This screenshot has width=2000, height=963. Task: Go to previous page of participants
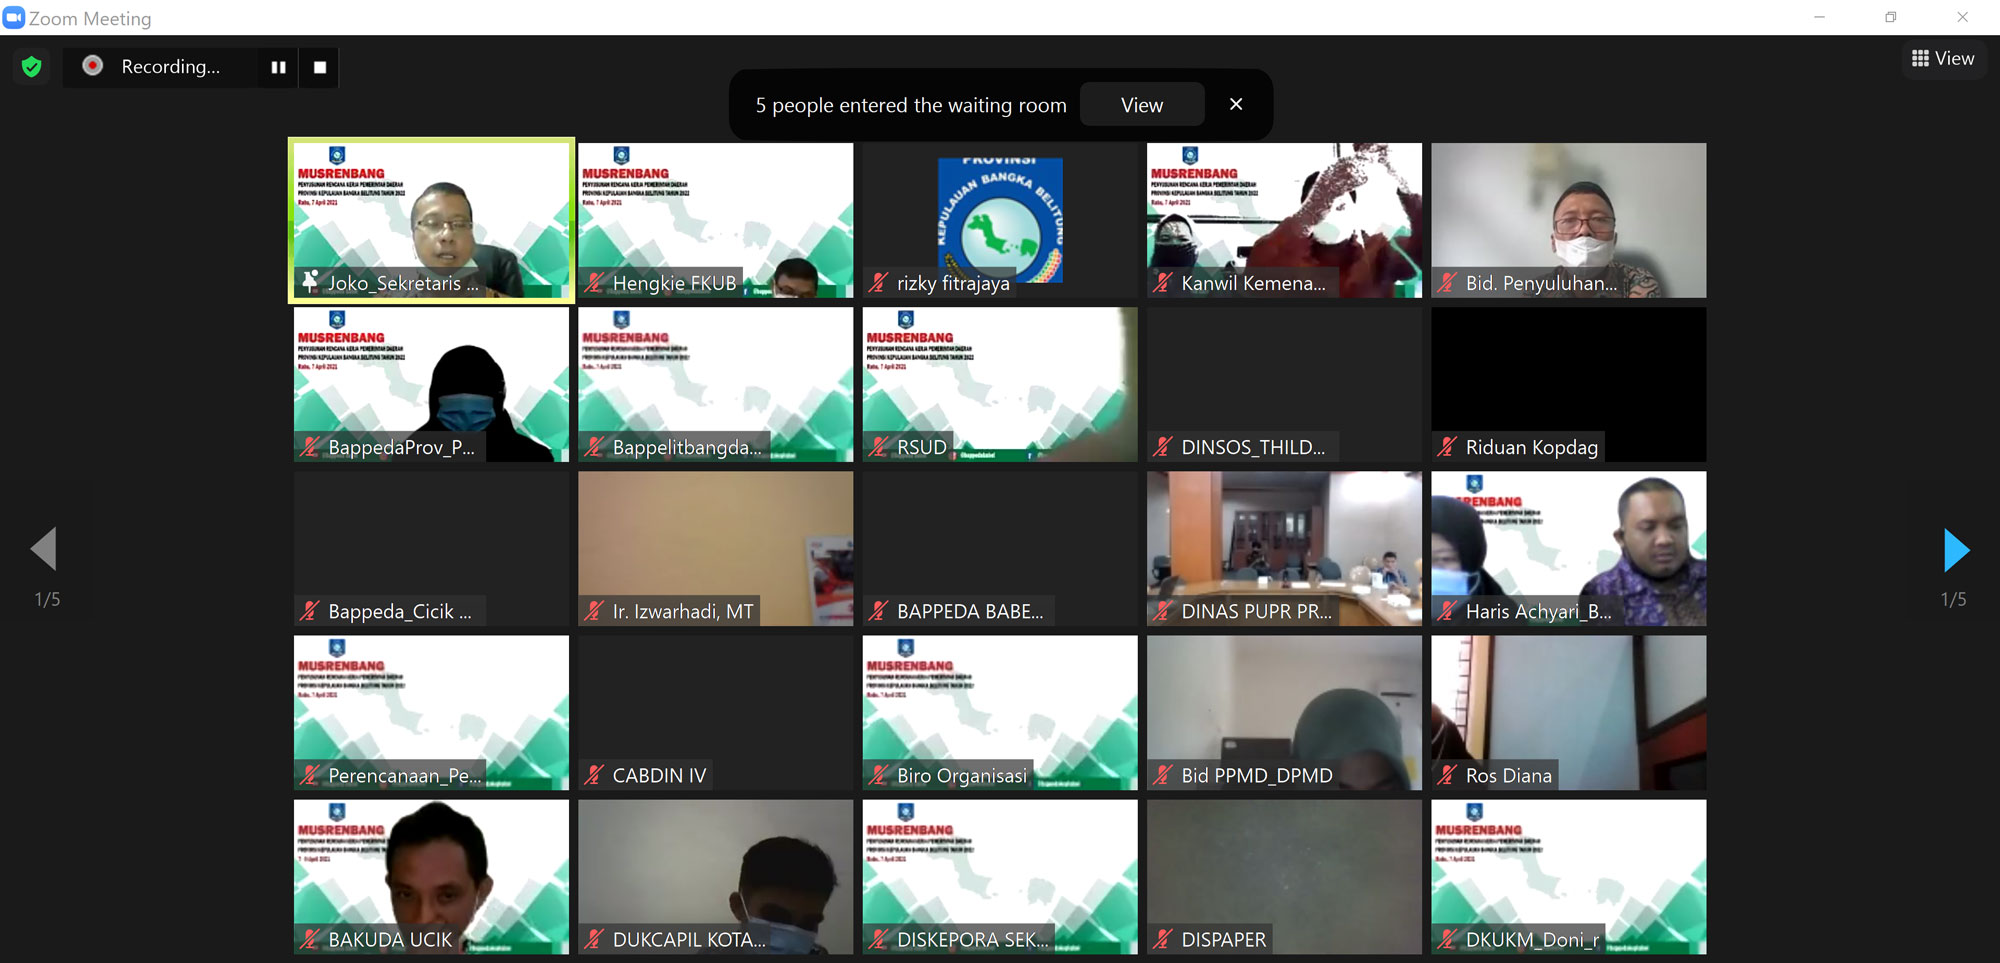tap(44, 550)
